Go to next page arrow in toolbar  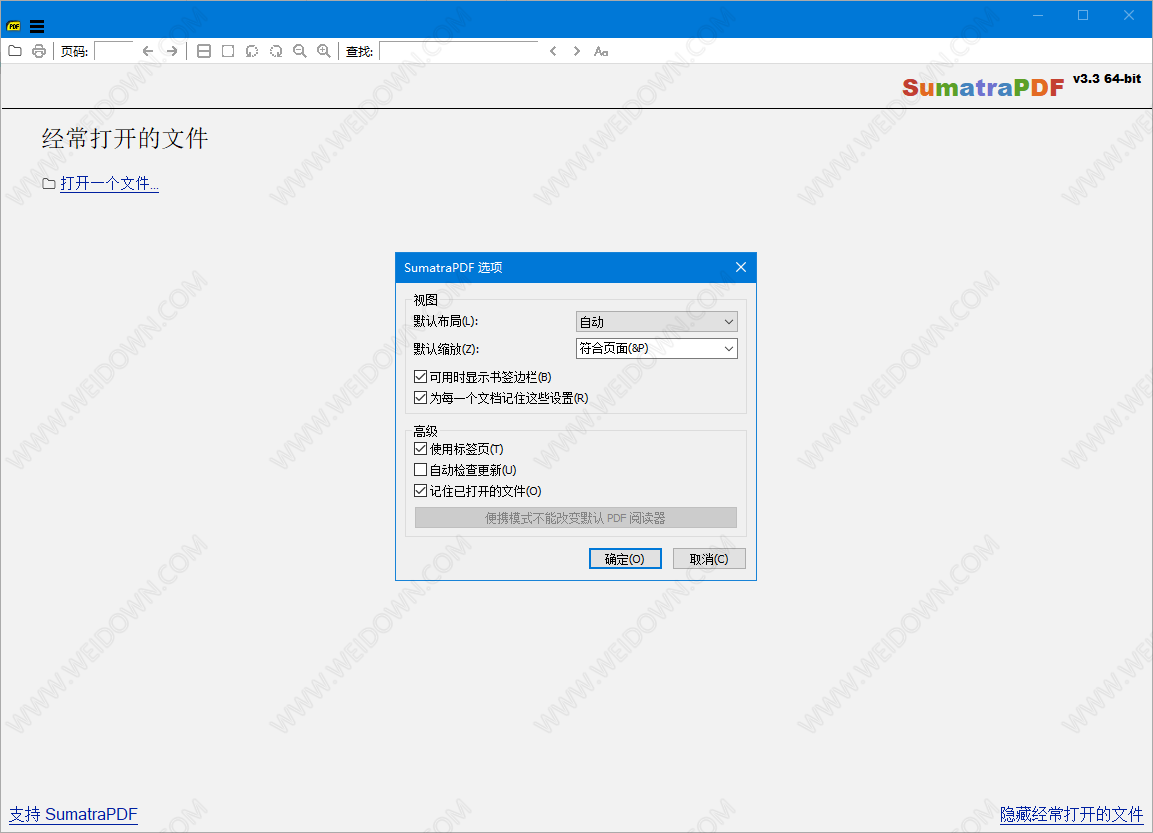(172, 51)
